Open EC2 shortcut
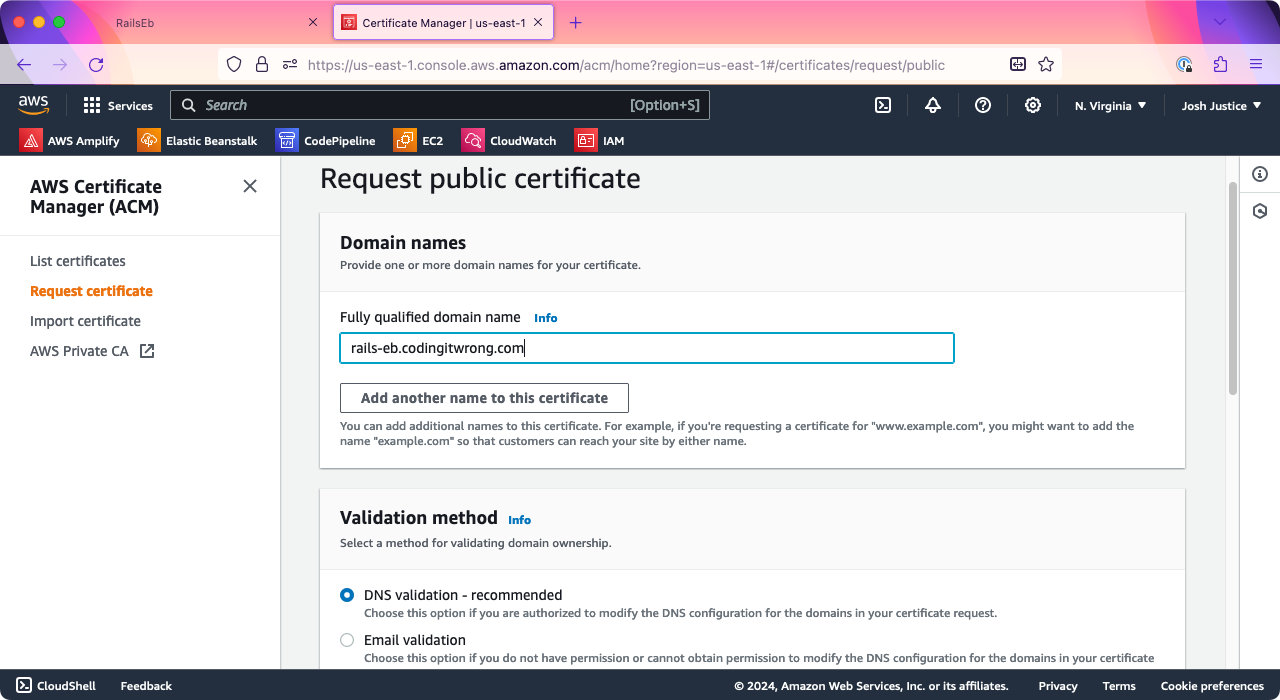 pos(419,140)
